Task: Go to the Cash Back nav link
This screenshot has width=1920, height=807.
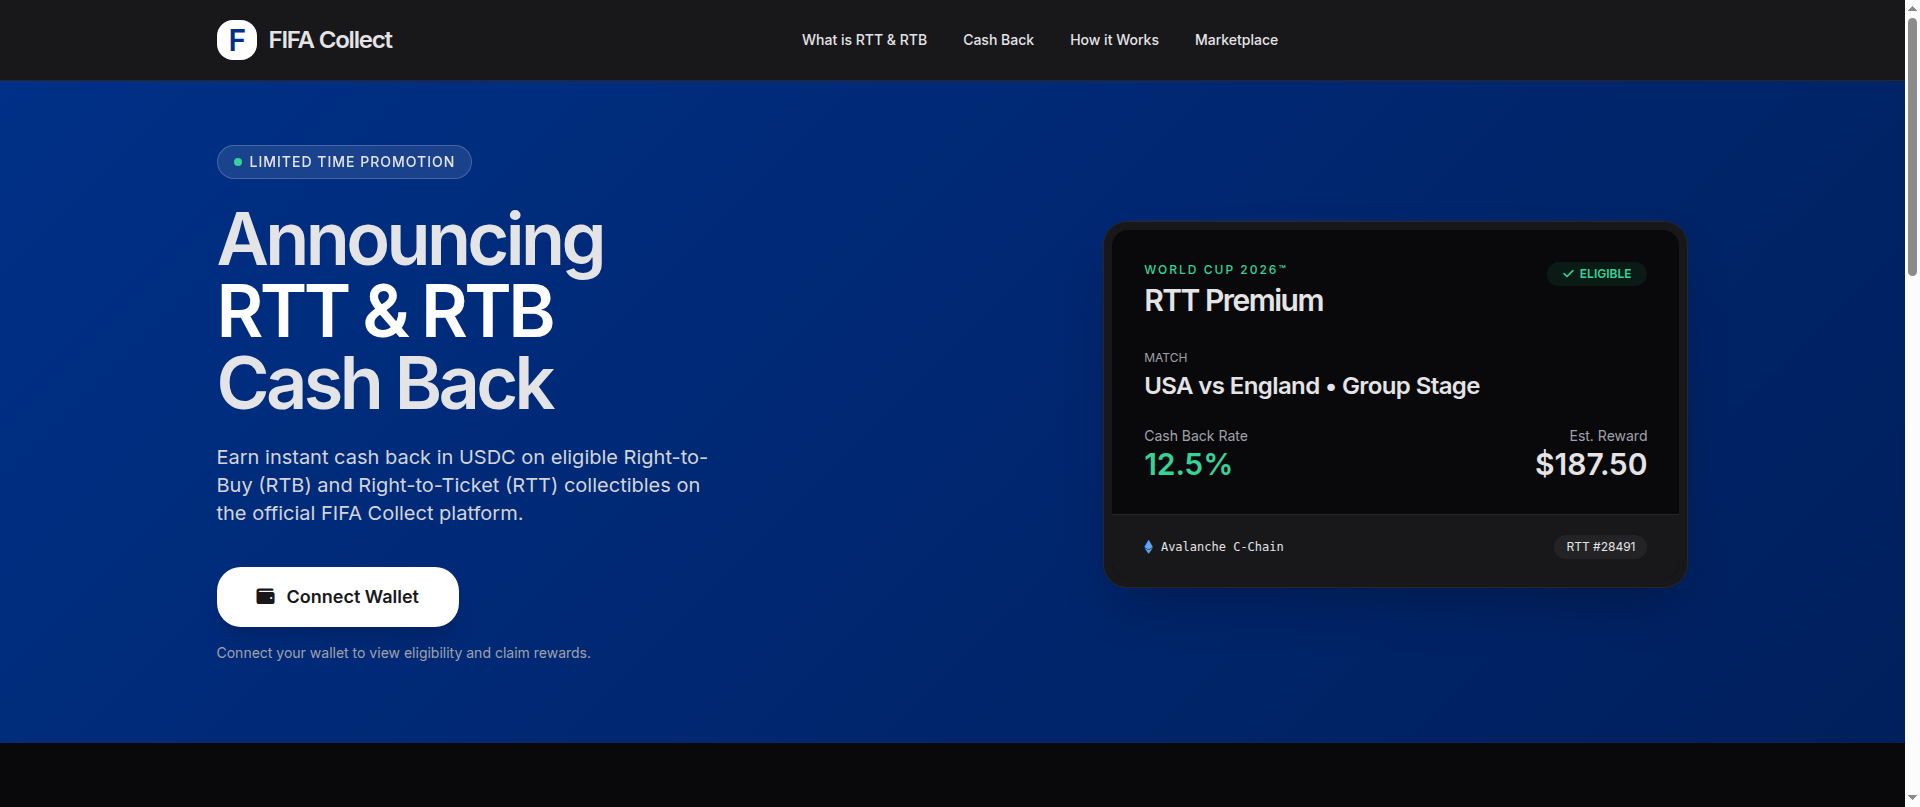Action: click(998, 40)
